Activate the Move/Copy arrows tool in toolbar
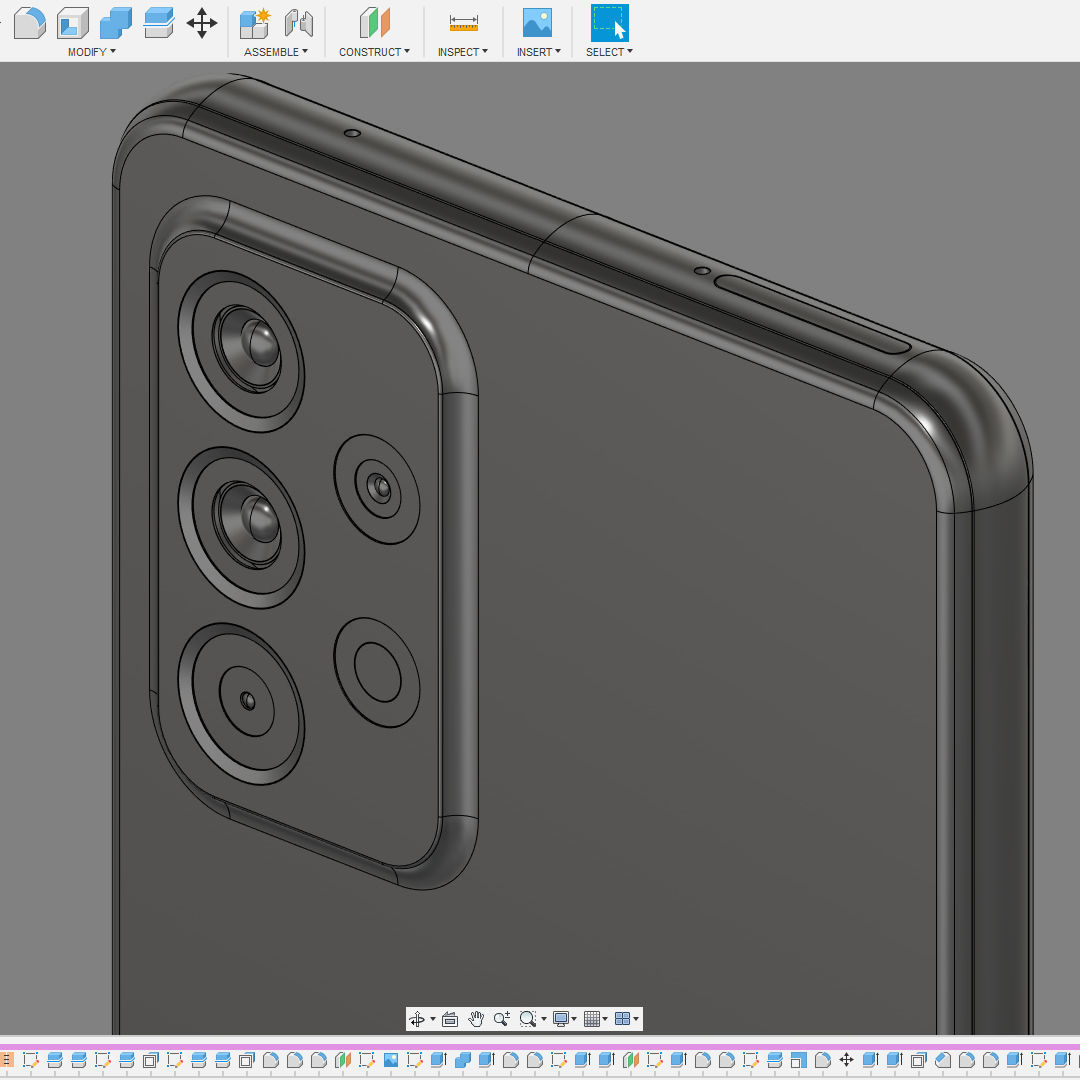The width and height of the screenshot is (1080, 1080). 202,23
